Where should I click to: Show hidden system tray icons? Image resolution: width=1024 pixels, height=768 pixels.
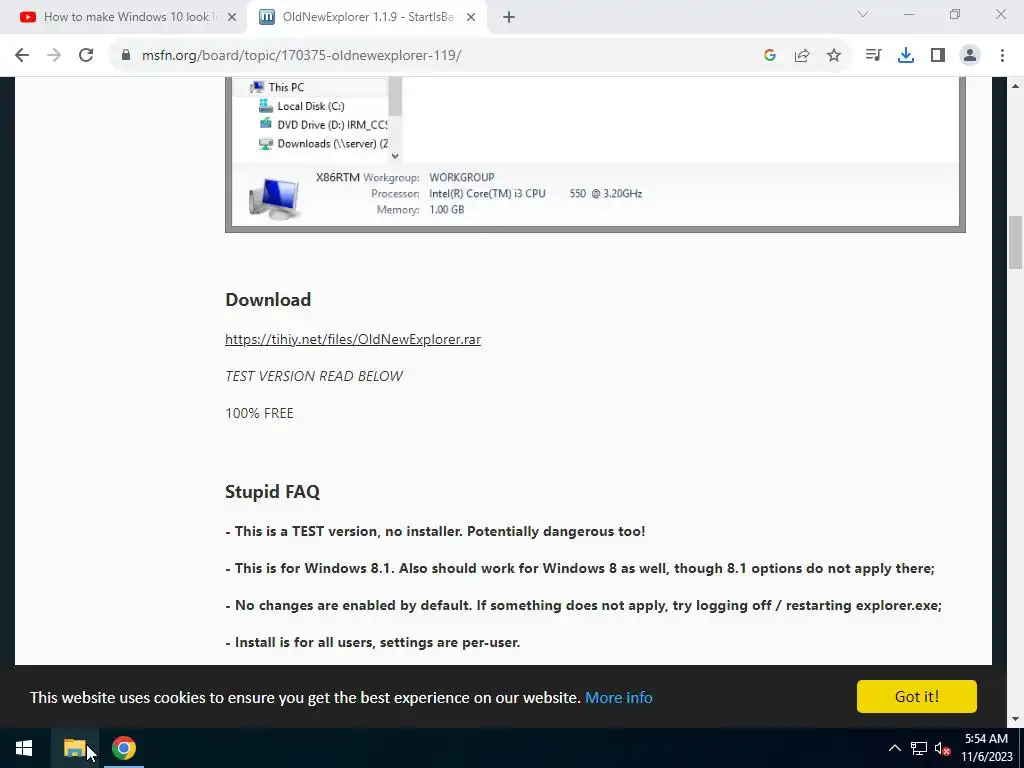point(895,748)
